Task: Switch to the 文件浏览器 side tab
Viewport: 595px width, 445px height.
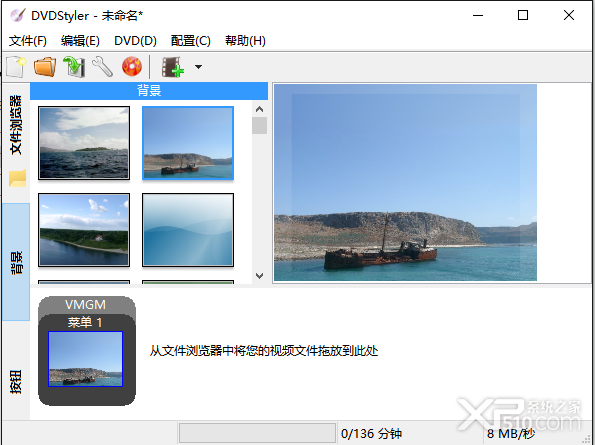Action: pos(16,125)
